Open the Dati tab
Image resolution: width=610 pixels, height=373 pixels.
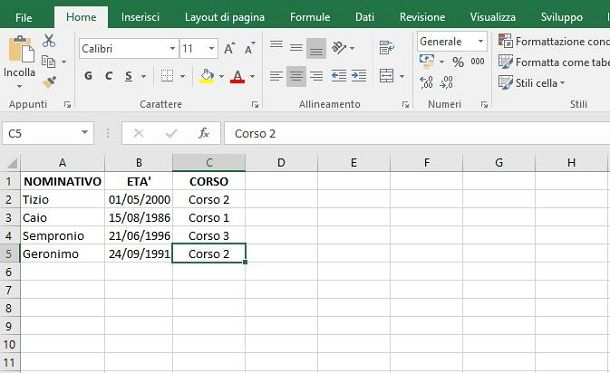365,17
